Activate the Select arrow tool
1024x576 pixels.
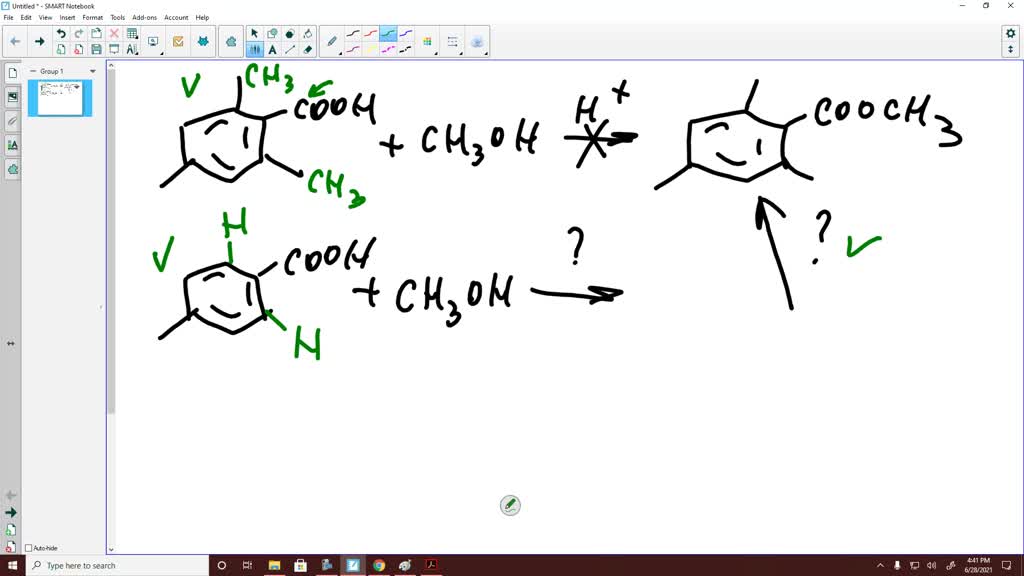click(x=254, y=33)
